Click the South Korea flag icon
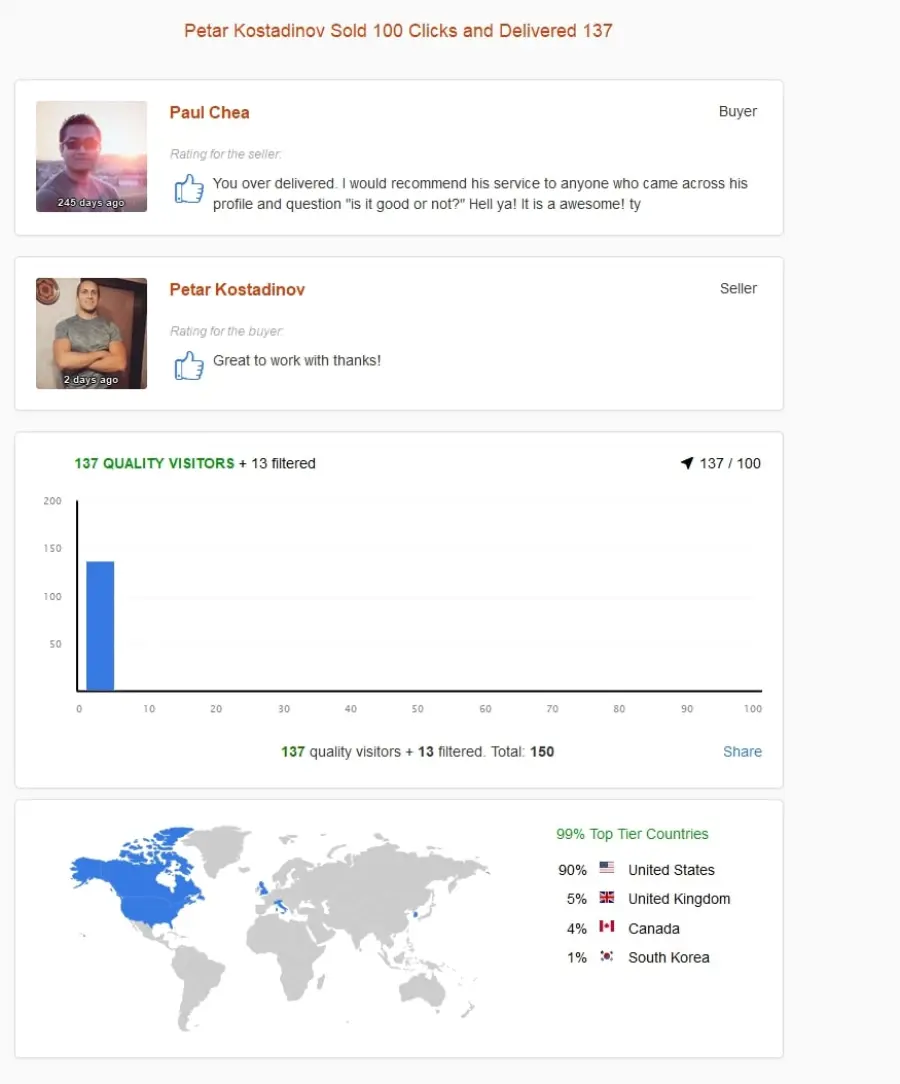Image resolution: width=900 pixels, height=1084 pixels. [606, 955]
